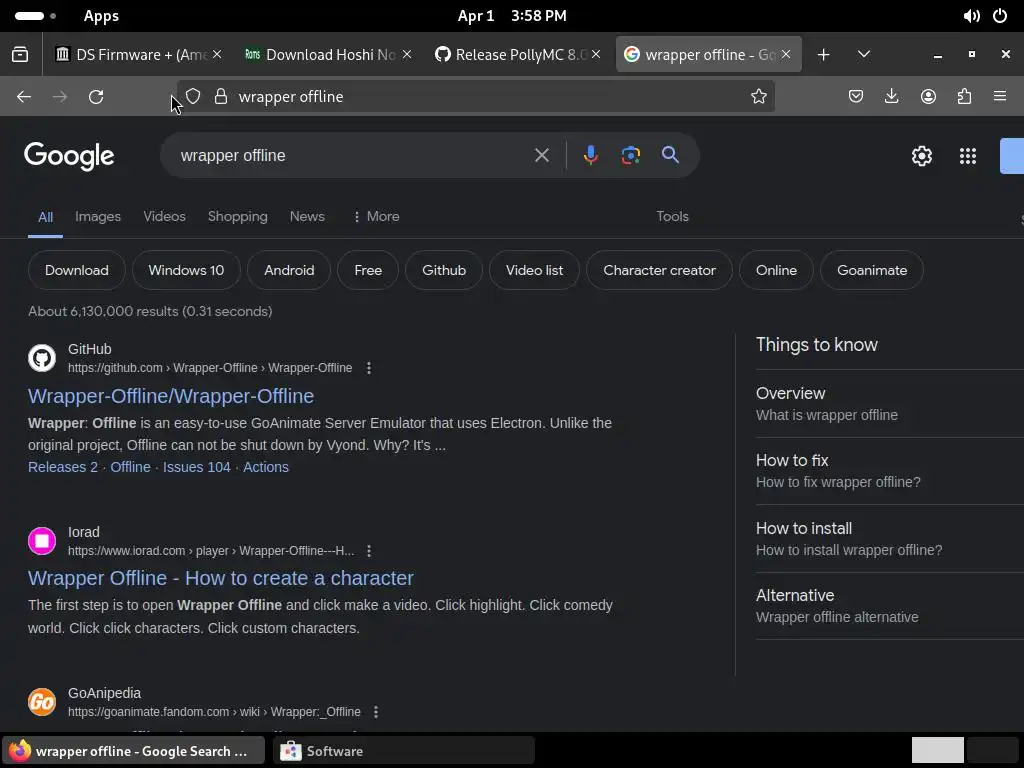The image size is (1024, 768).
Task: Open the tracking protection shield icon
Action: click(193, 97)
